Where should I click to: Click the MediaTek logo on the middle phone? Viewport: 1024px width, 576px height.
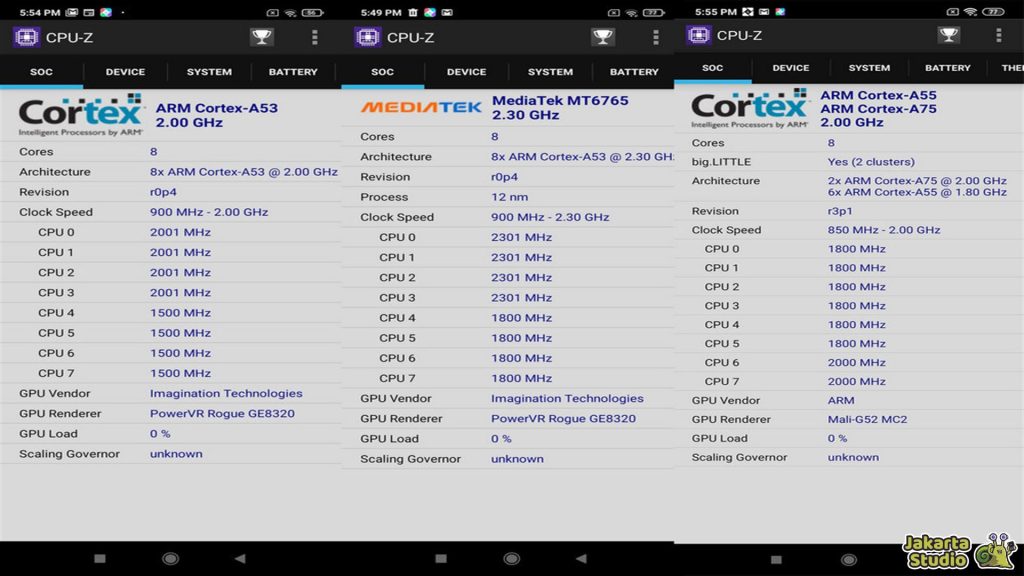click(x=421, y=107)
